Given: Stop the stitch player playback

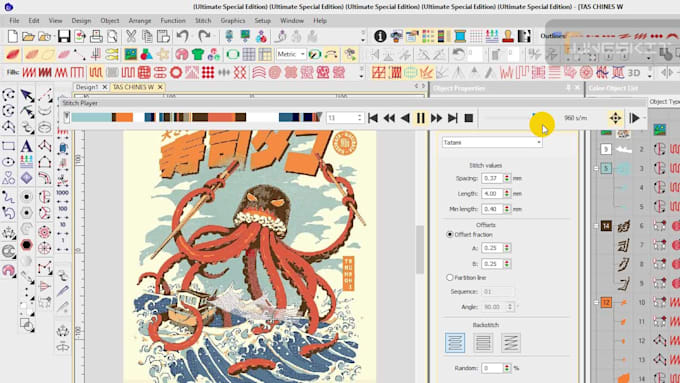Looking at the screenshot, I should point(468,118).
